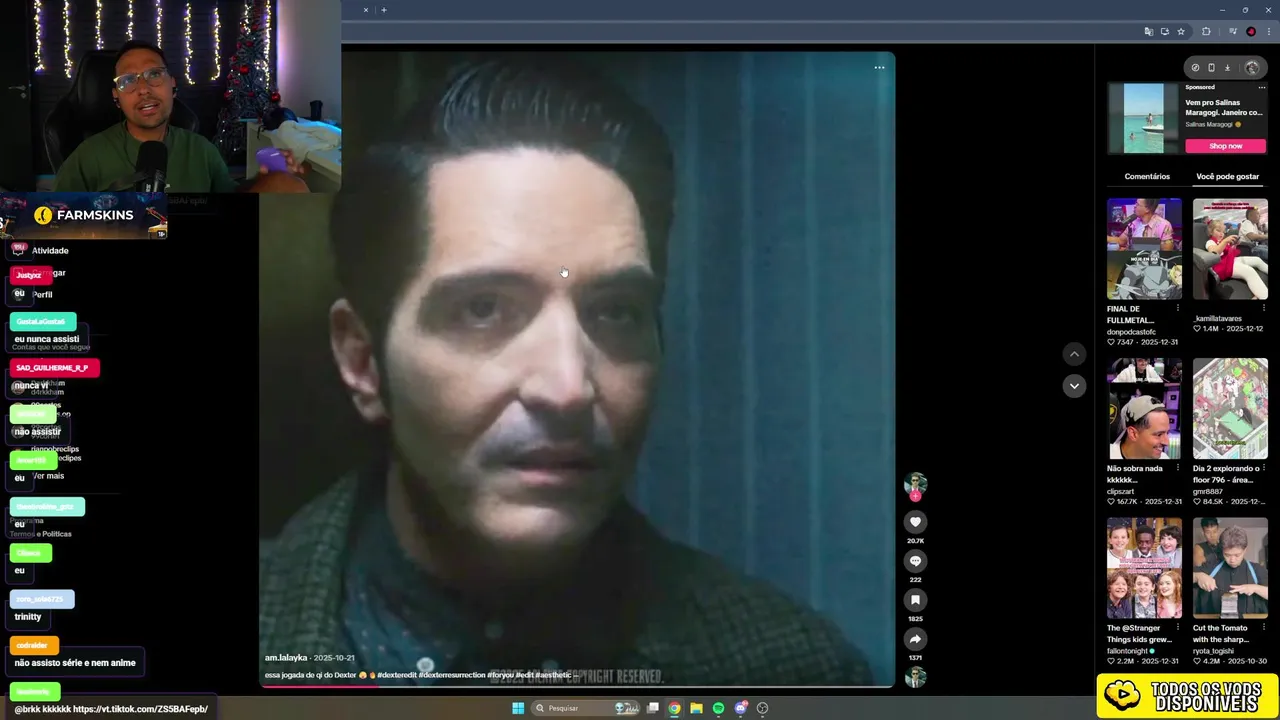1280x720 pixels.
Task: Open the three-dot menu on the sponsored ad
Action: pyautogui.click(x=1262, y=87)
